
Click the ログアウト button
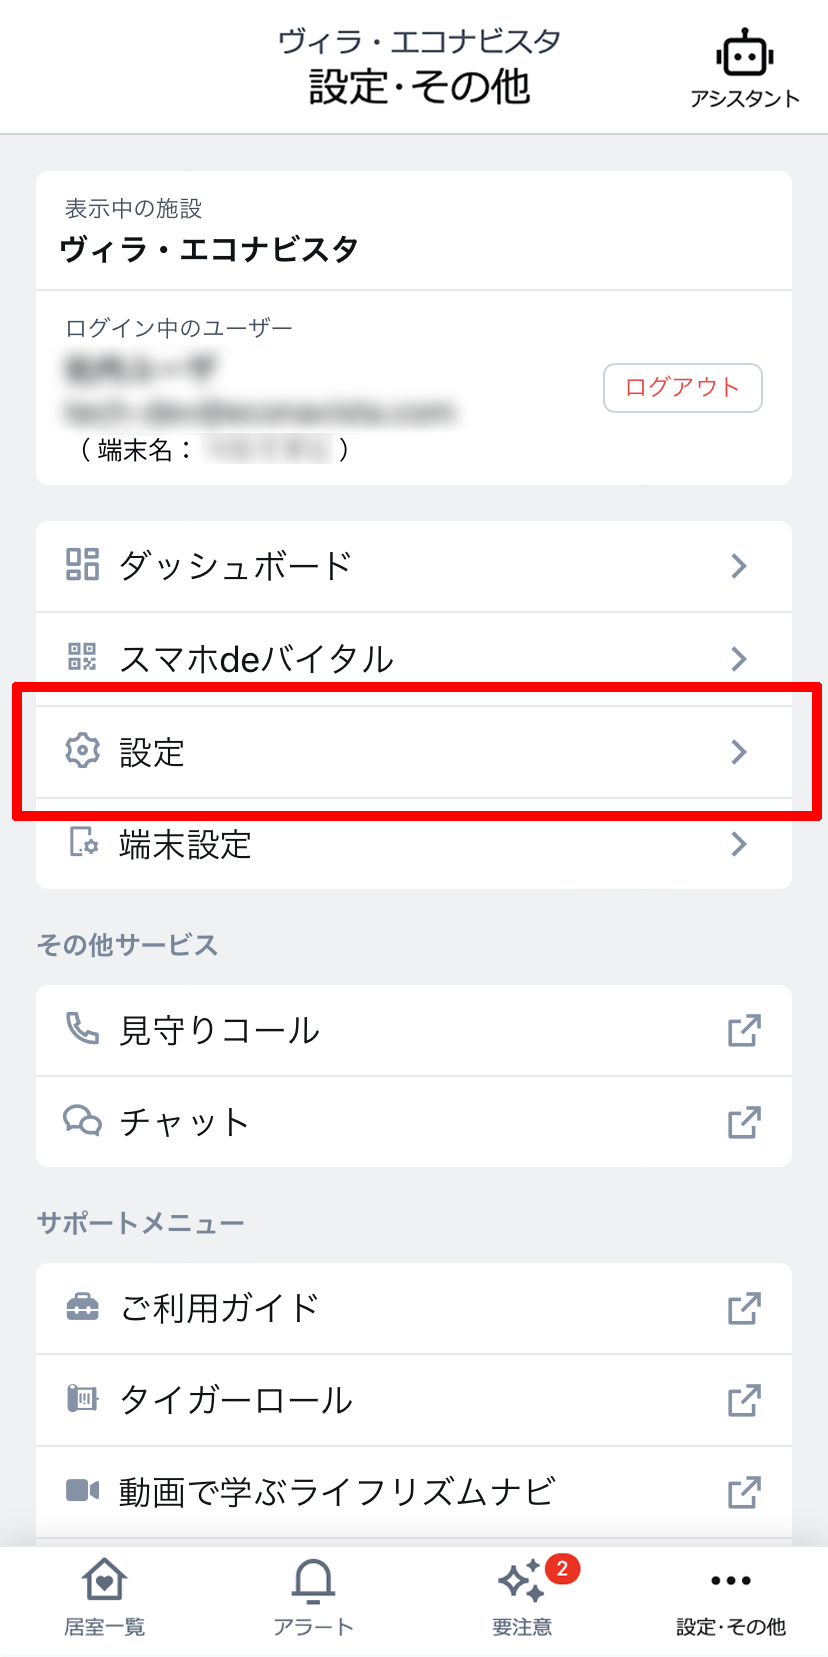[683, 388]
